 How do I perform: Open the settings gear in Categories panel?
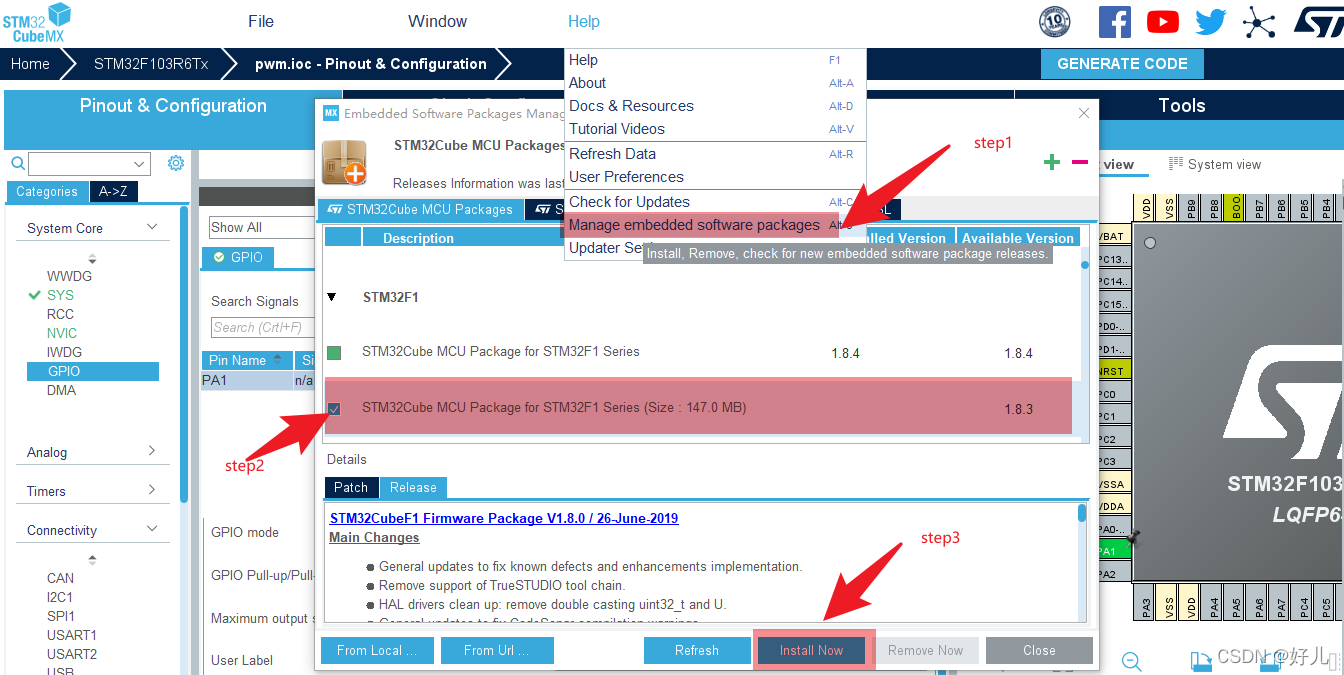[176, 163]
